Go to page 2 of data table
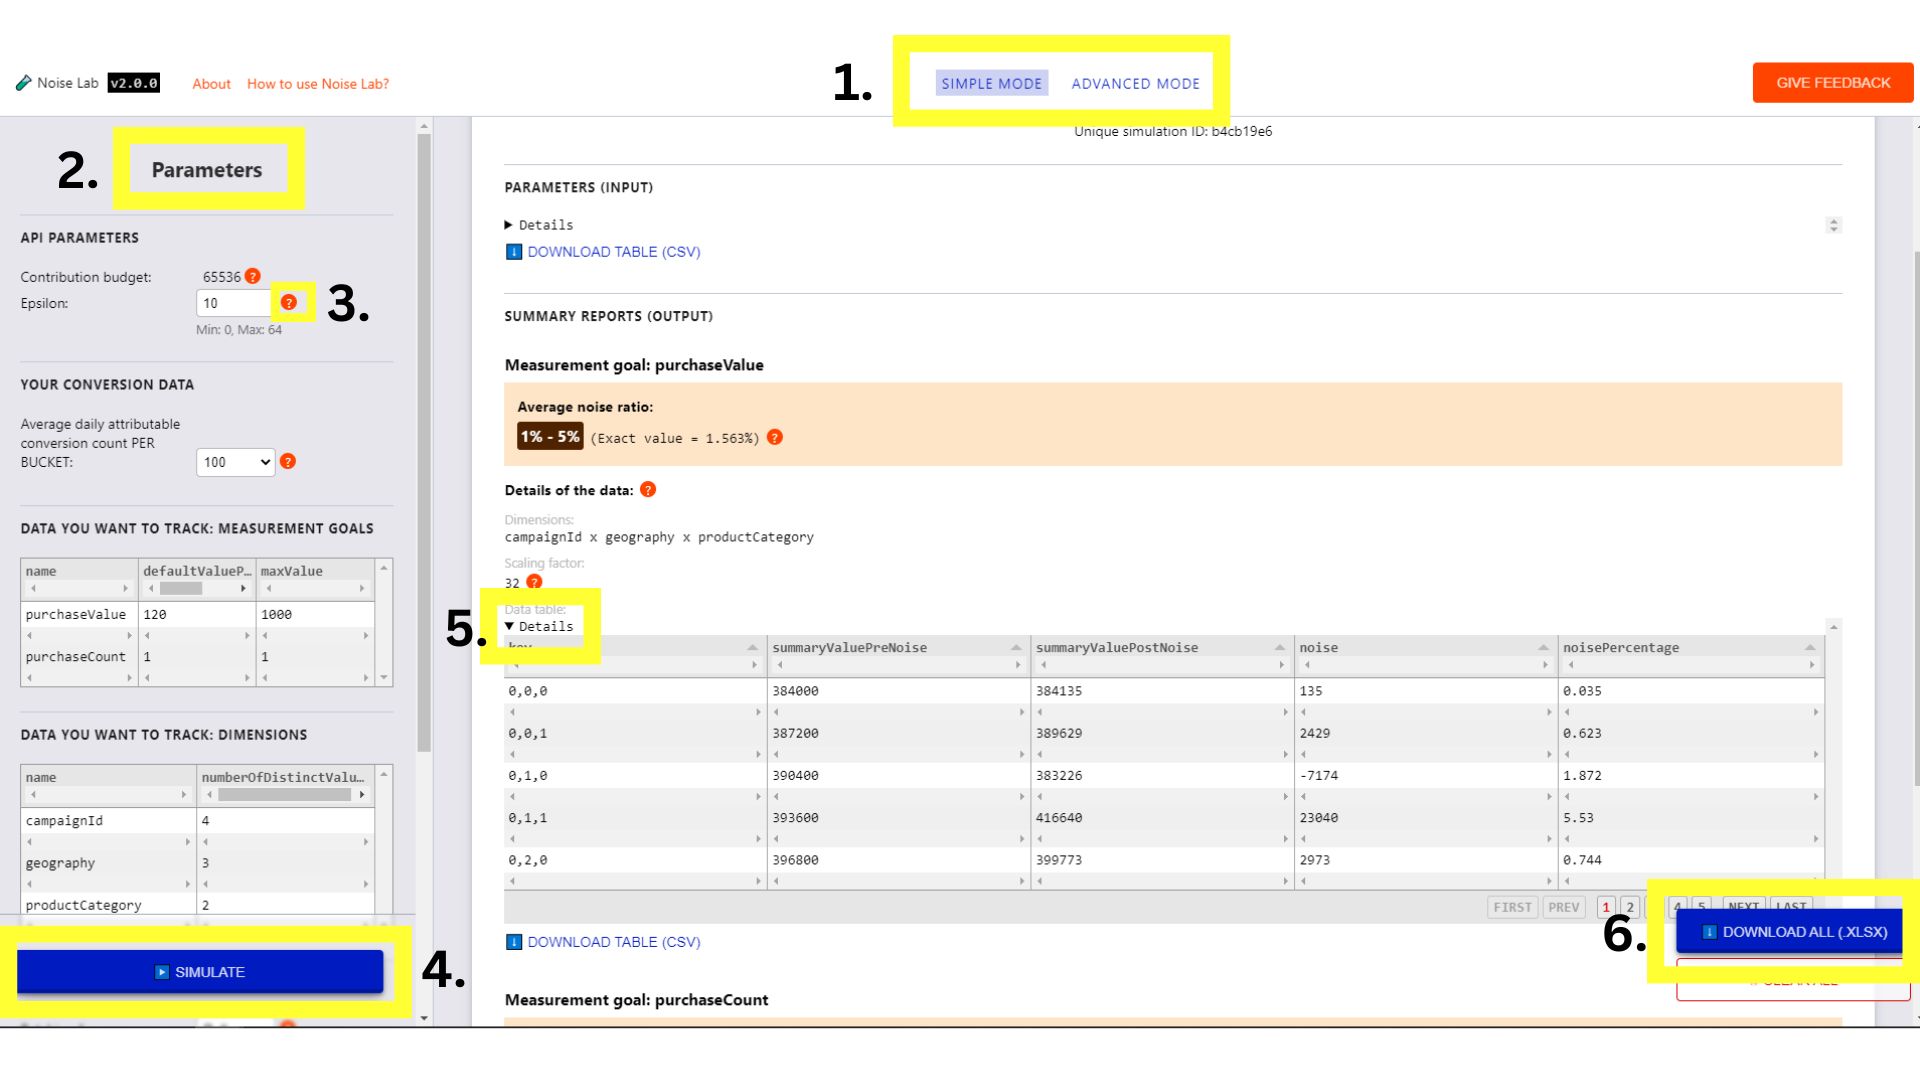Screen dimensions: 1920x1080 click(x=1629, y=907)
